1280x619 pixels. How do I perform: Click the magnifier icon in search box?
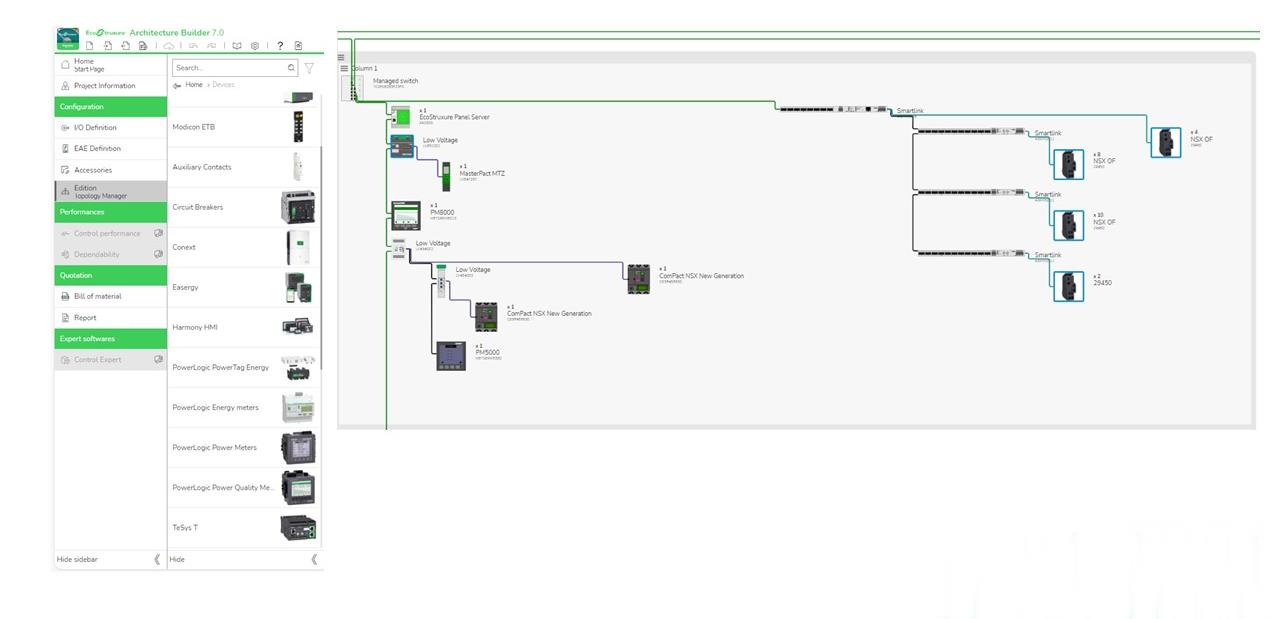pos(291,68)
